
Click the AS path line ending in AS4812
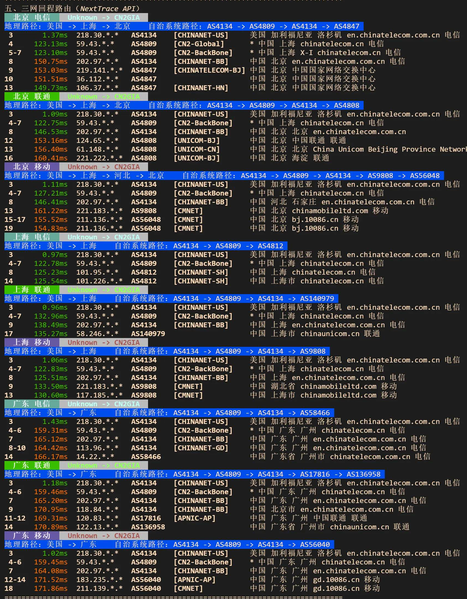pyautogui.click(x=146, y=246)
